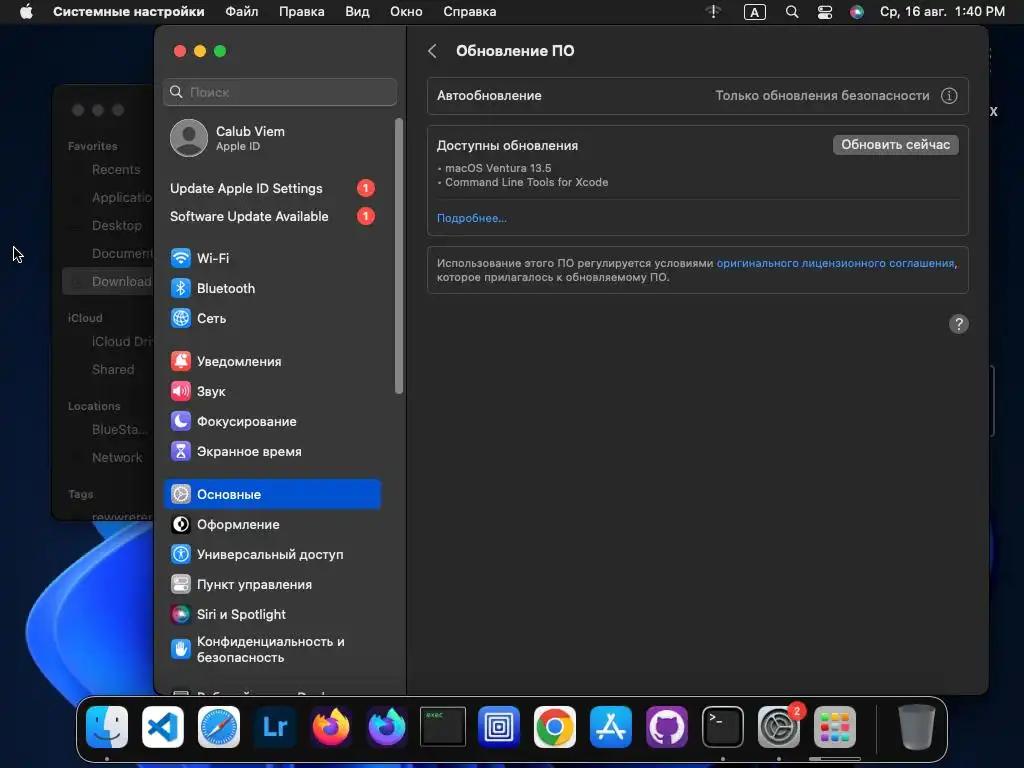
Task: Open Terminal from the Dock
Action: (x=722, y=727)
